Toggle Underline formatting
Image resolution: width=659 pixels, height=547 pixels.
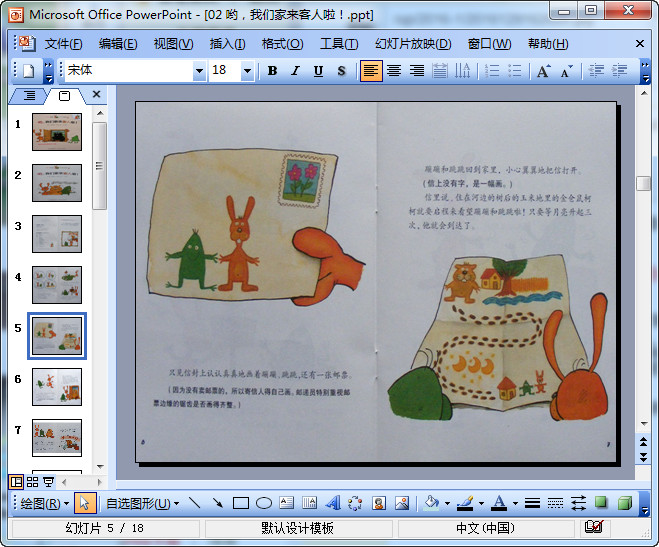319,71
